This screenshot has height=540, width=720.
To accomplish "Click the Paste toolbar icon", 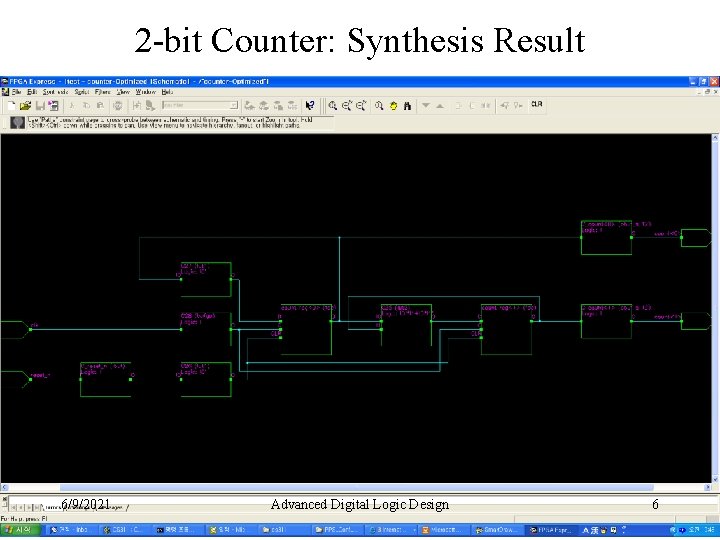I will [x=100, y=106].
